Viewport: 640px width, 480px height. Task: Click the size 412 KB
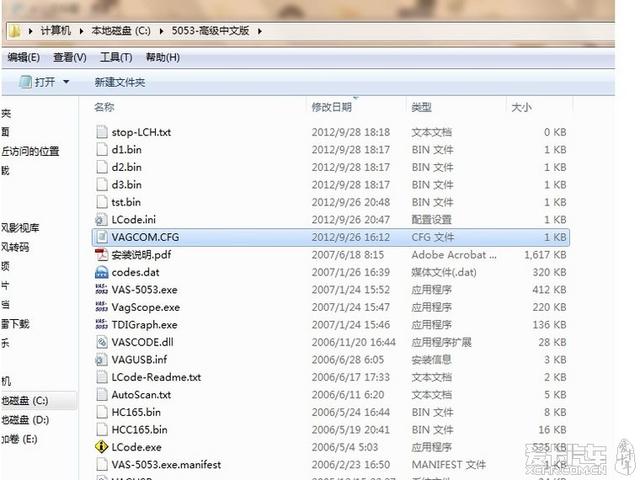549,290
